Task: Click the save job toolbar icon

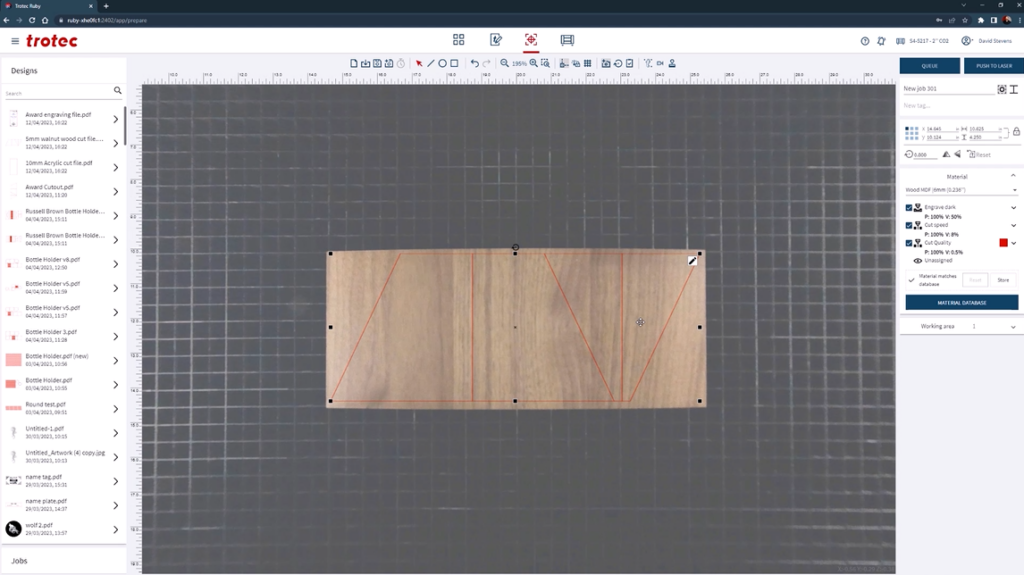Action: [377, 63]
